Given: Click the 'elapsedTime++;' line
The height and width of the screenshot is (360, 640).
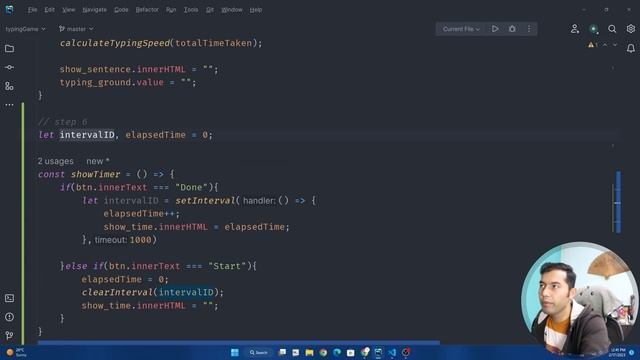Looking at the screenshot, I should [x=141, y=213].
